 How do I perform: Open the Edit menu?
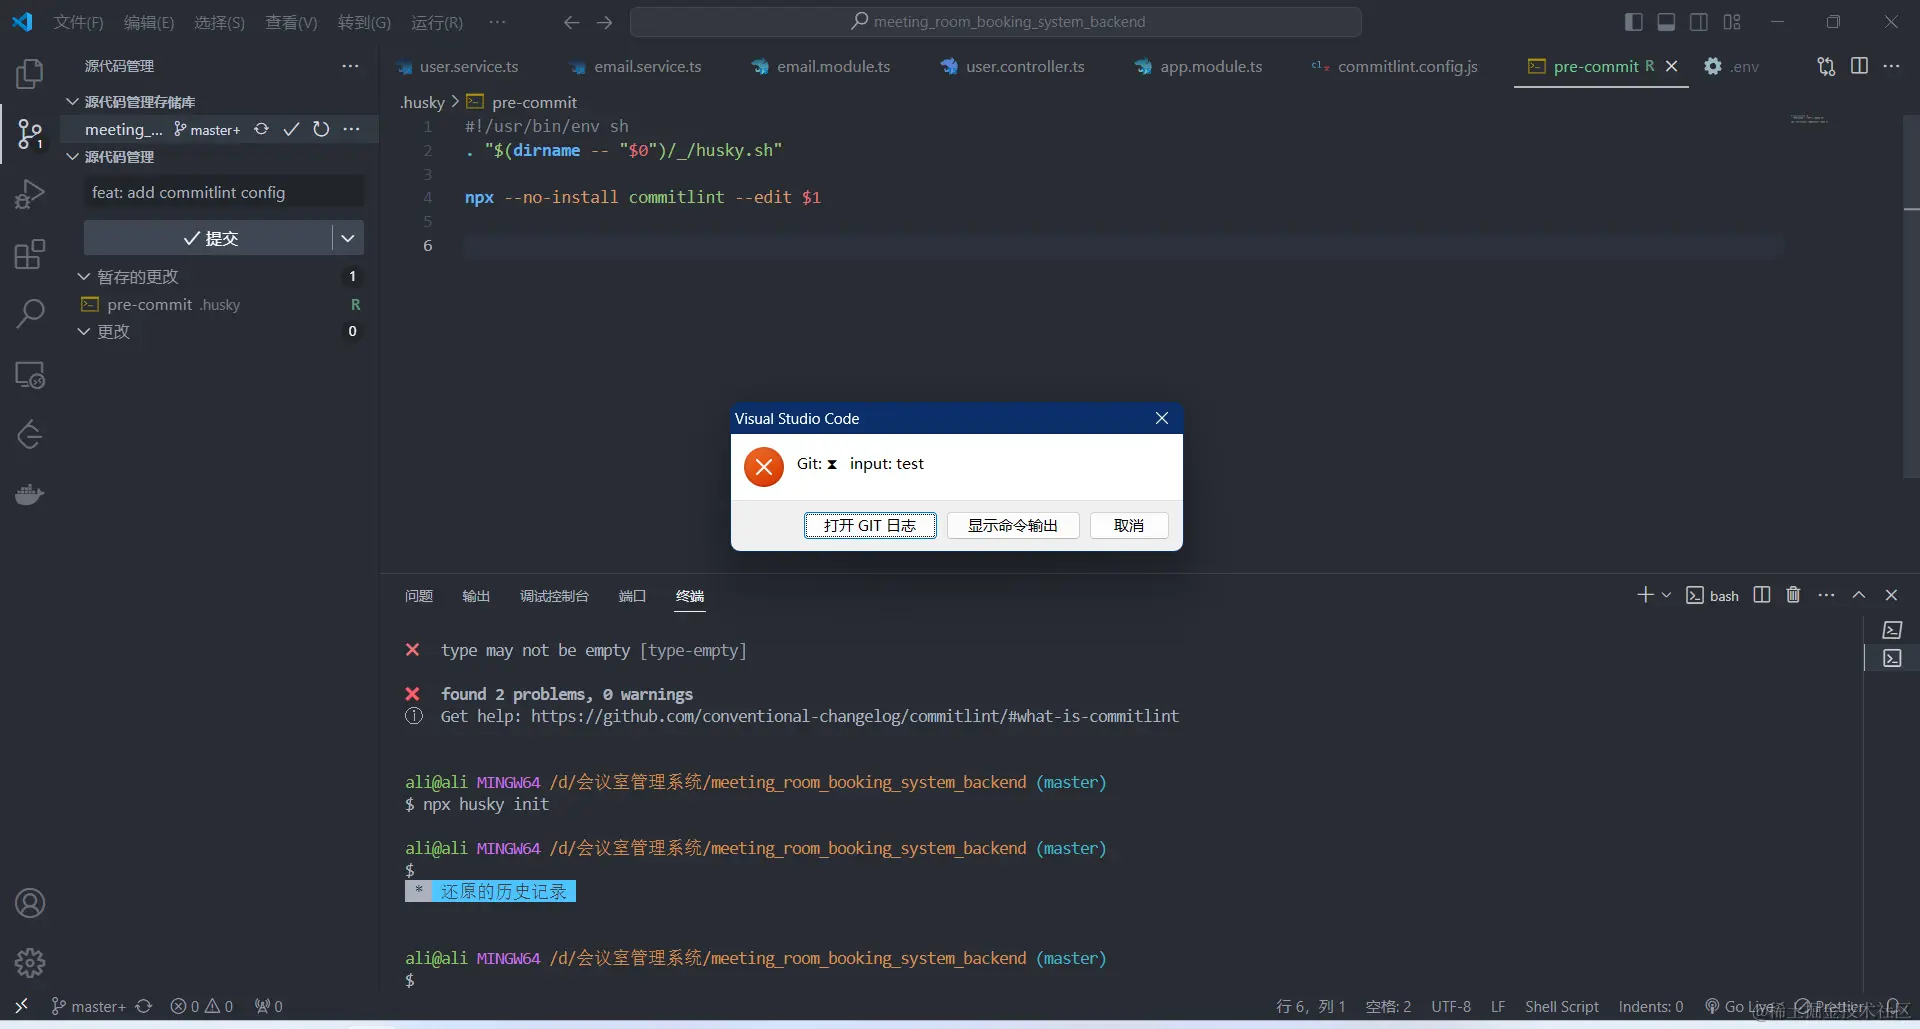pos(149,22)
